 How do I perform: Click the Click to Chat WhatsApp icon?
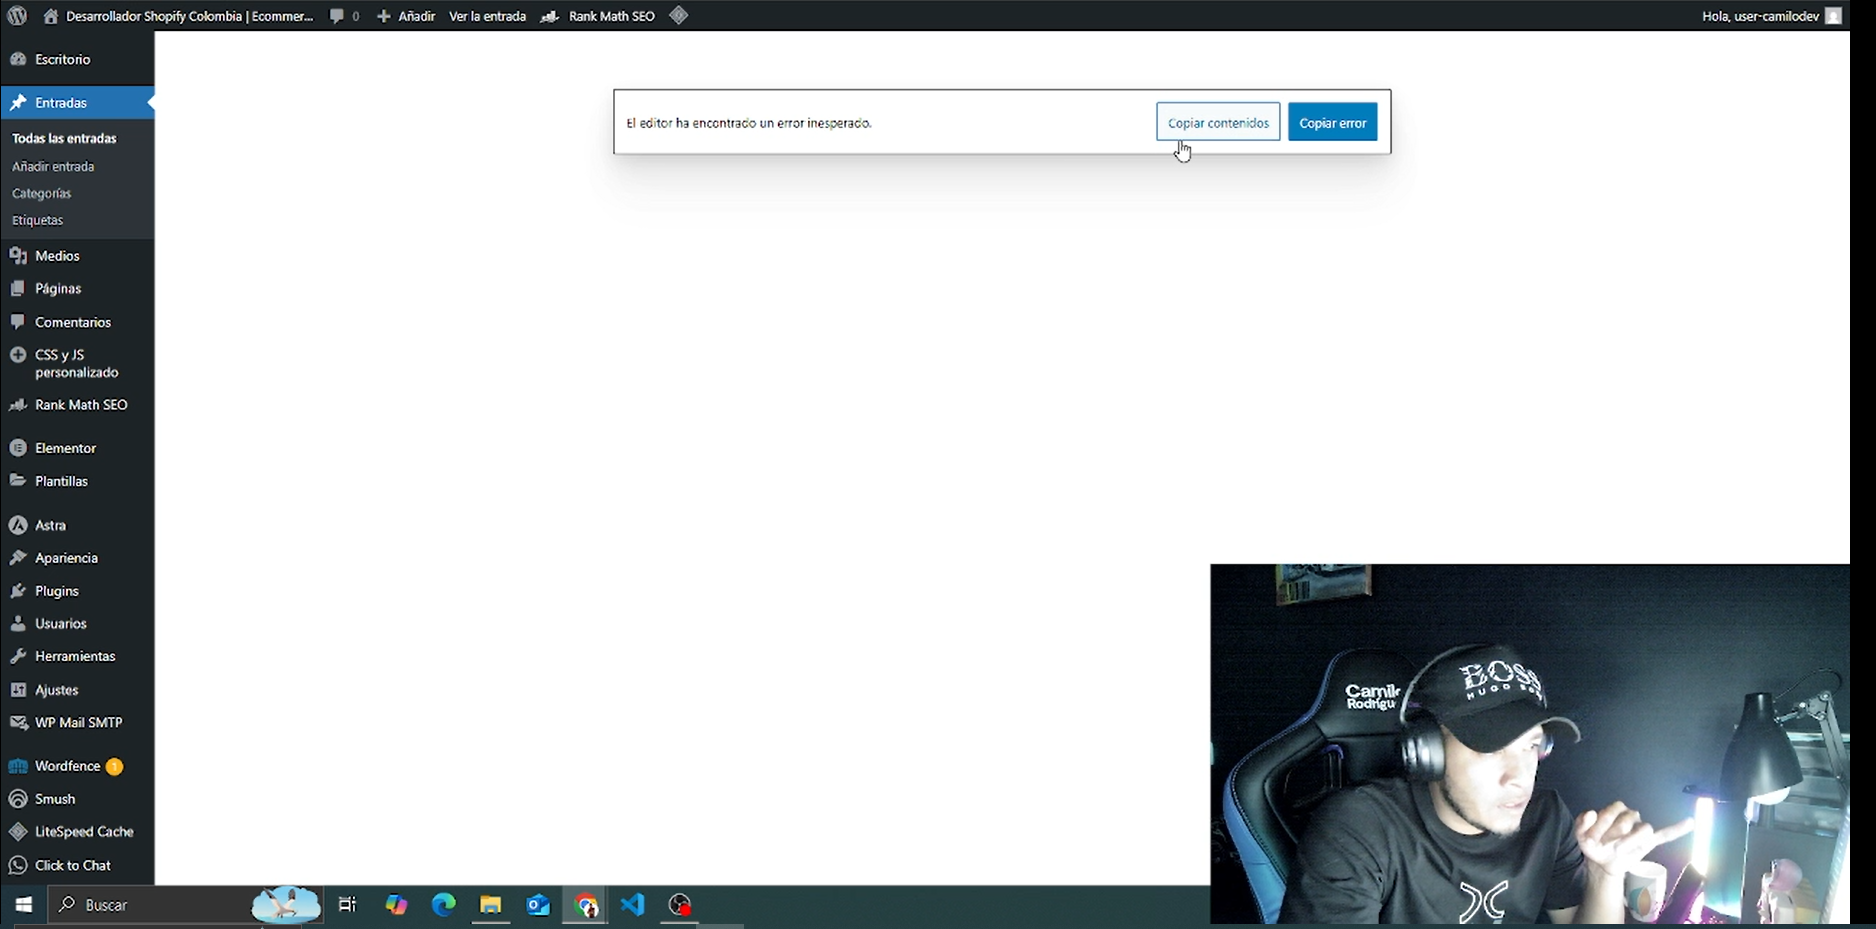18,865
